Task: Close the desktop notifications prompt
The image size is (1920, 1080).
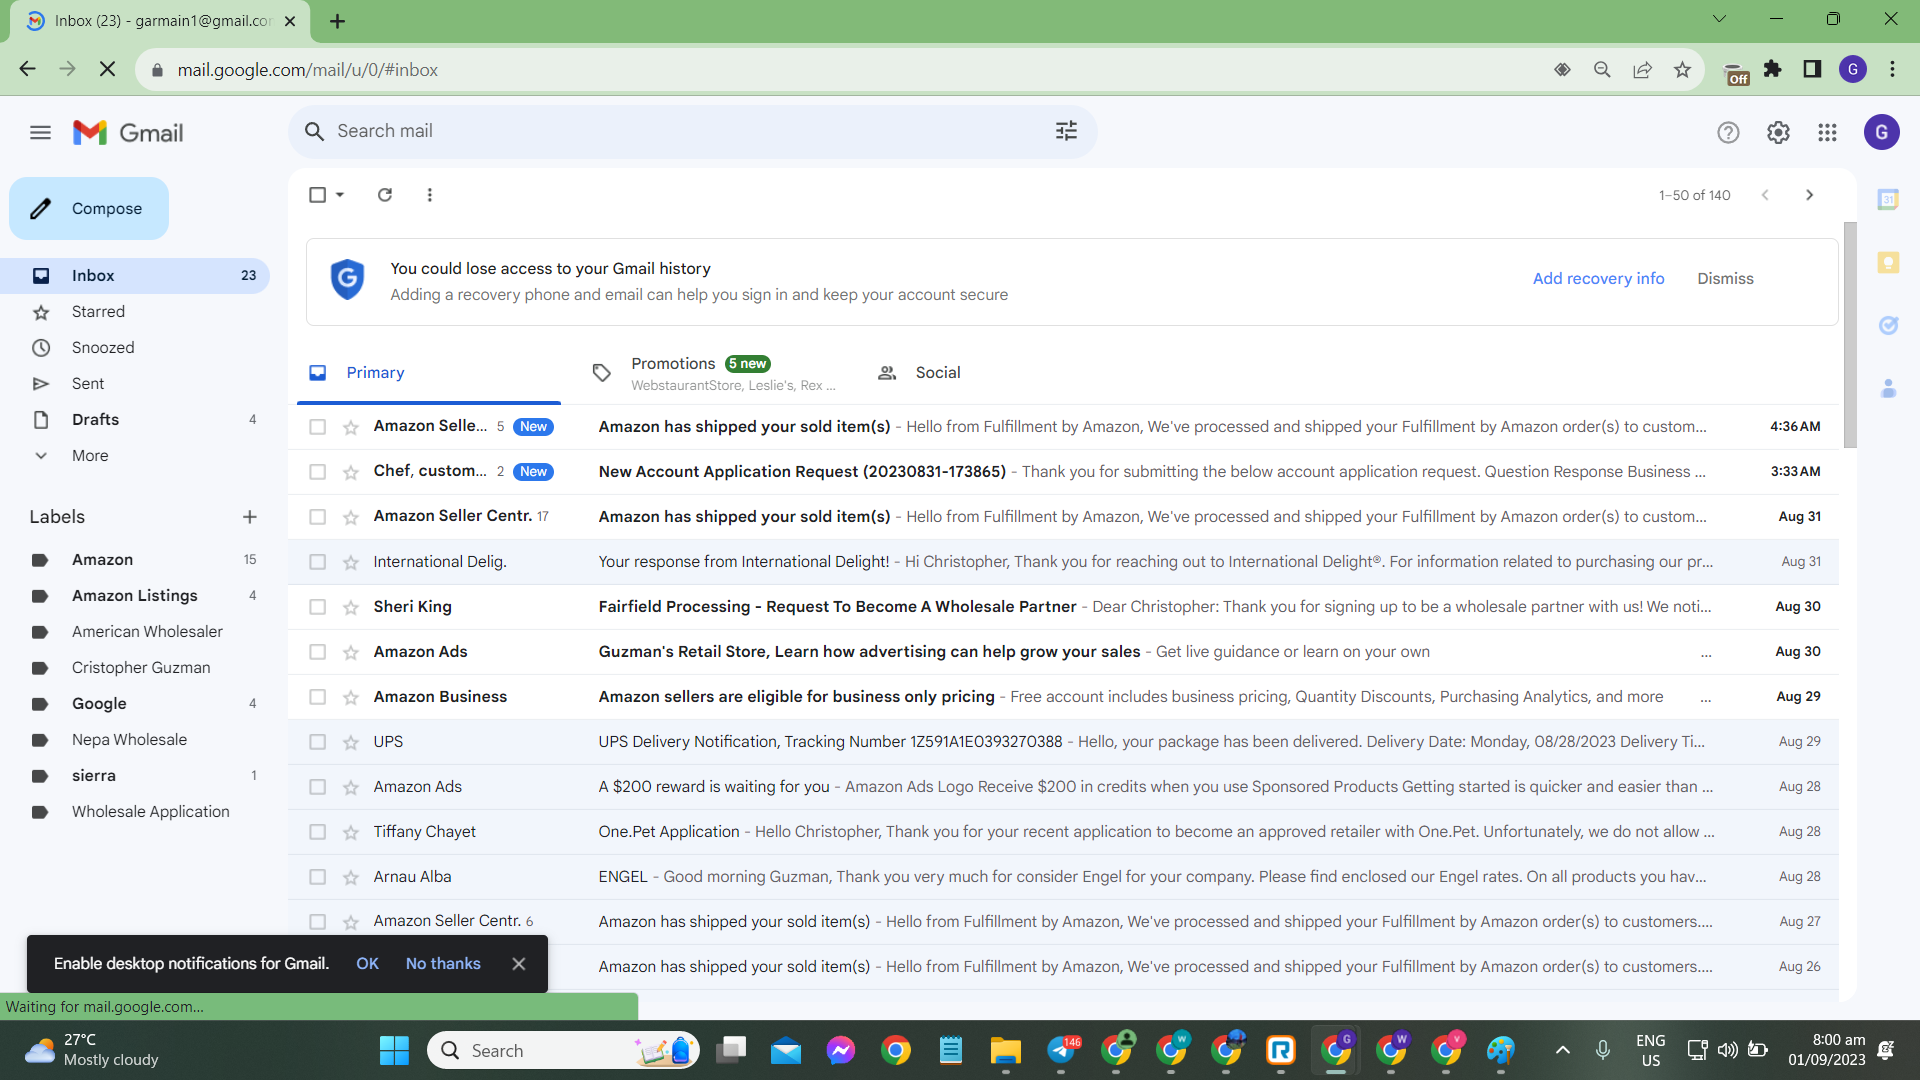Action: (x=518, y=964)
